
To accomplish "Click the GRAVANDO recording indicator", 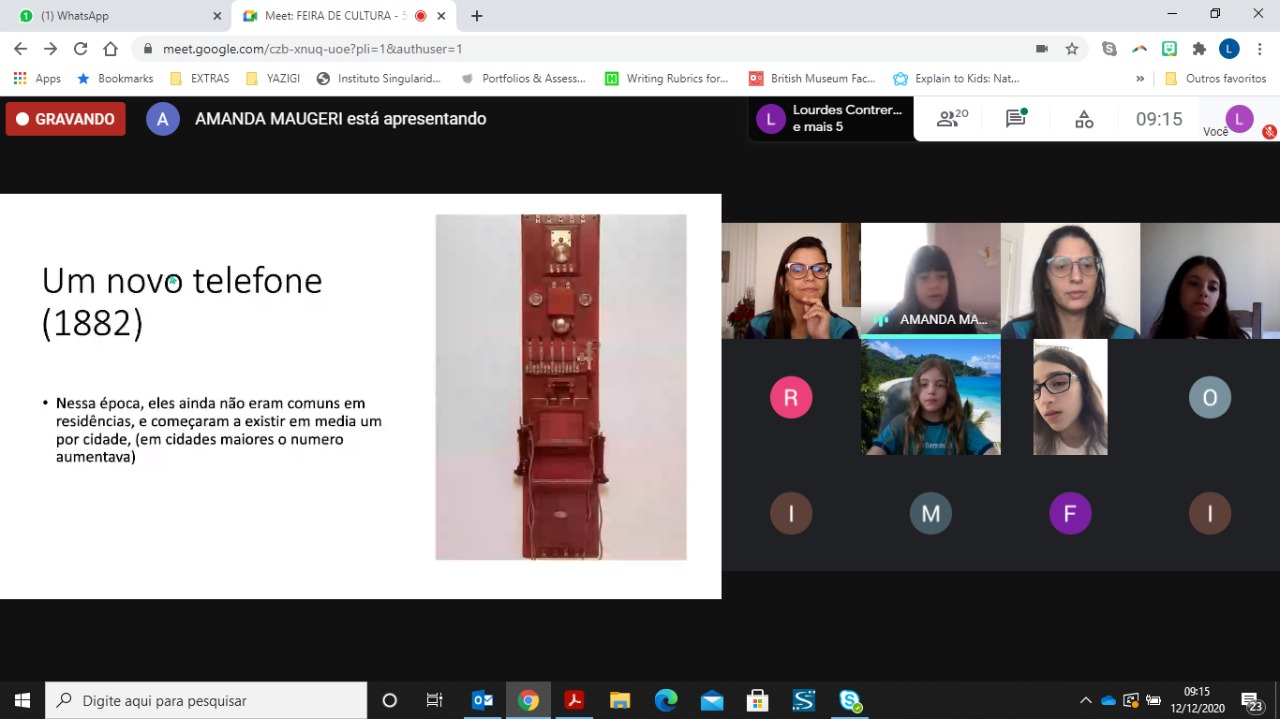I will pyautogui.click(x=66, y=119).
